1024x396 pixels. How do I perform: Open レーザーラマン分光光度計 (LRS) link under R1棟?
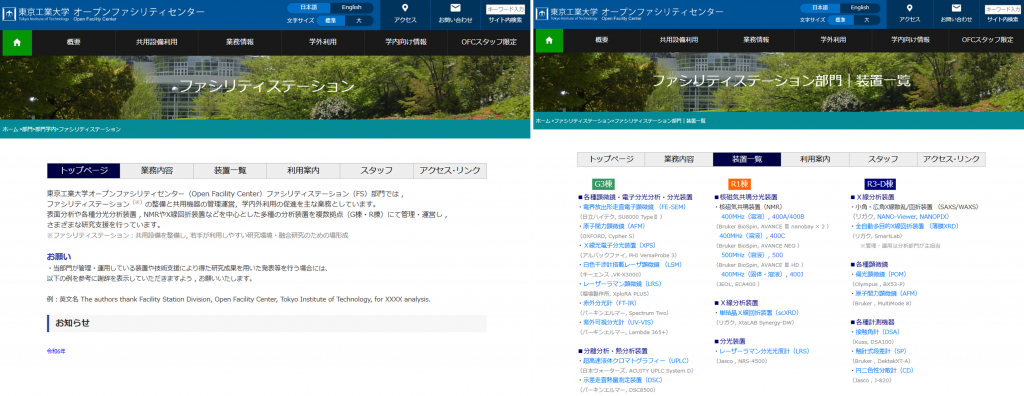[764, 351]
